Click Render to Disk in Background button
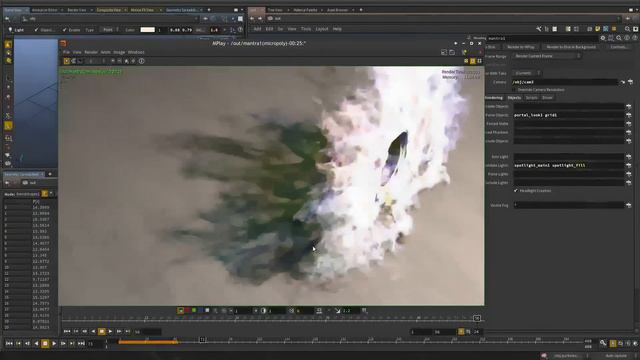 coord(571,47)
